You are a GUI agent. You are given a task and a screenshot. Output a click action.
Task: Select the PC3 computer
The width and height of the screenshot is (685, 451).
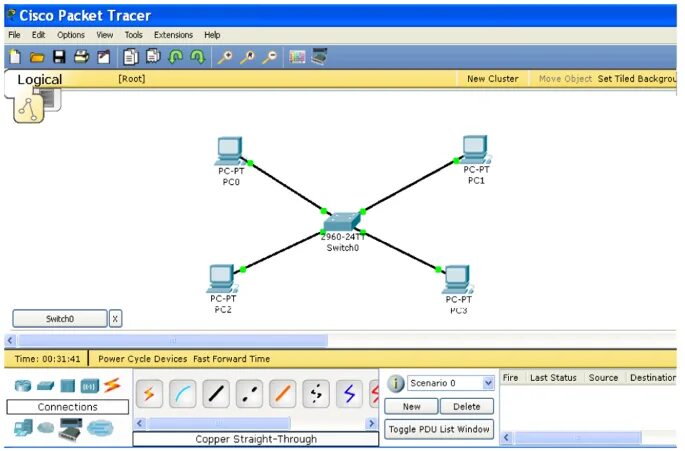[457, 280]
